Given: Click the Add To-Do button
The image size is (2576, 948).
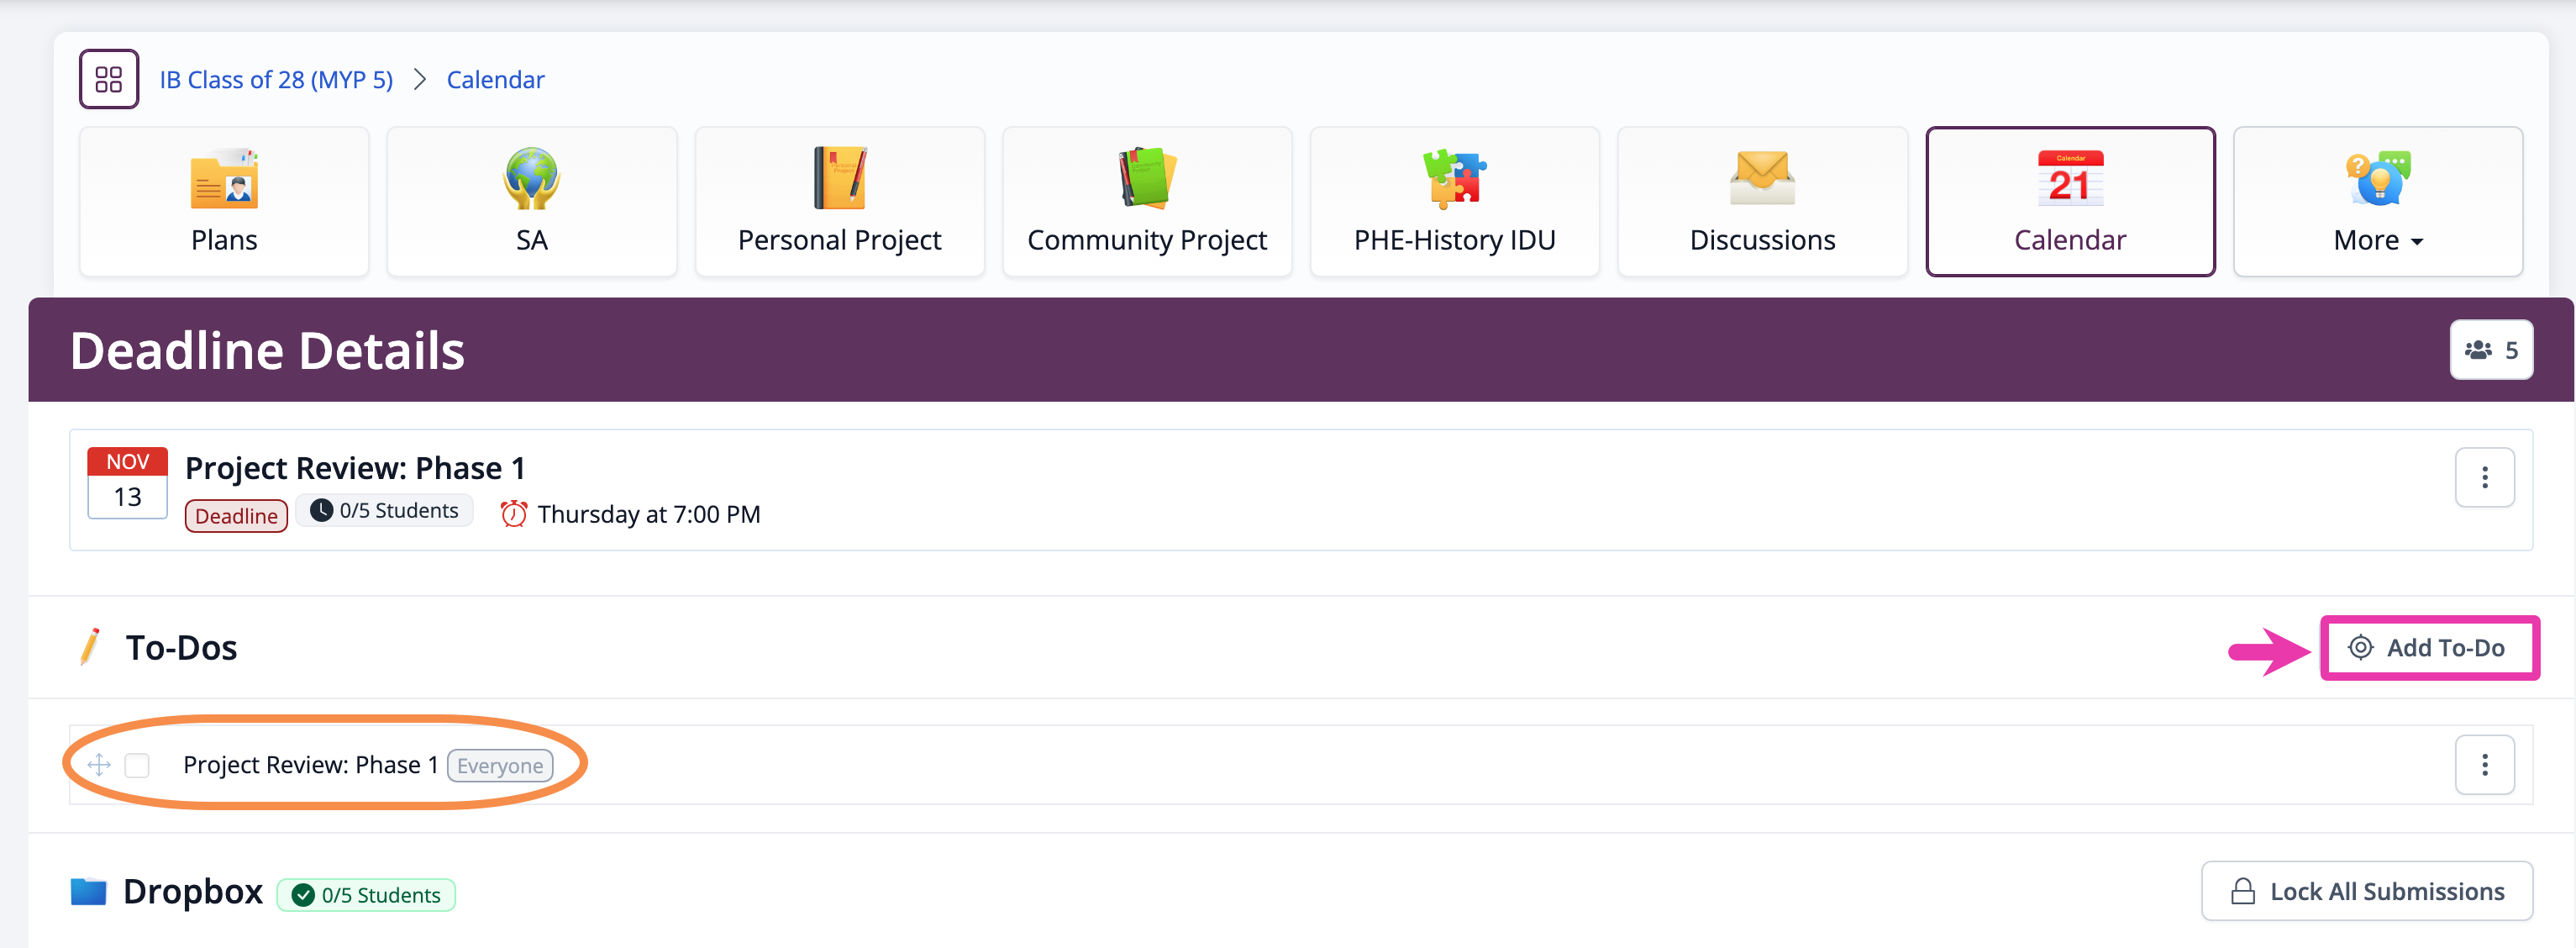Looking at the screenshot, I should point(2428,648).
